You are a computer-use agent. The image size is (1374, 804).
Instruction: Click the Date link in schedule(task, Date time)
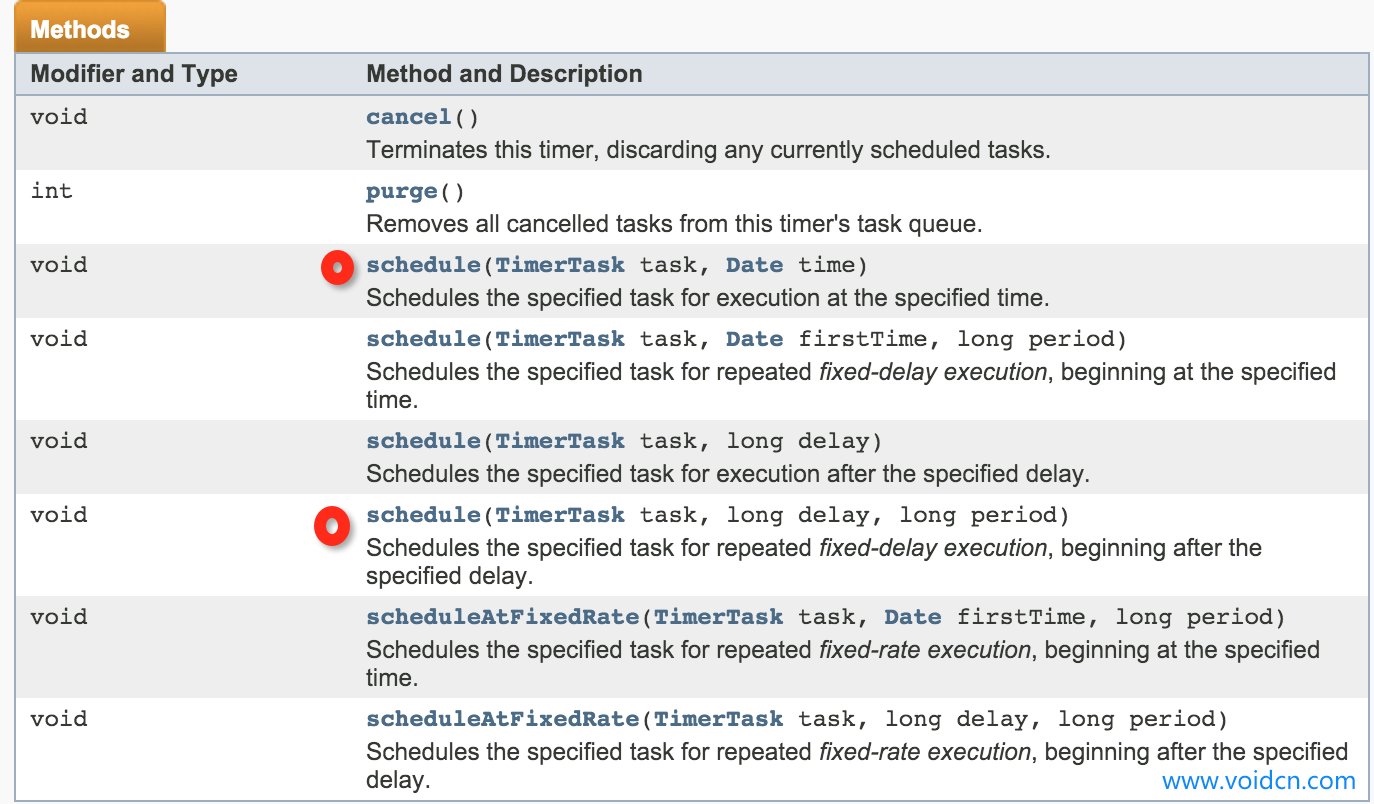pos(755,265)
